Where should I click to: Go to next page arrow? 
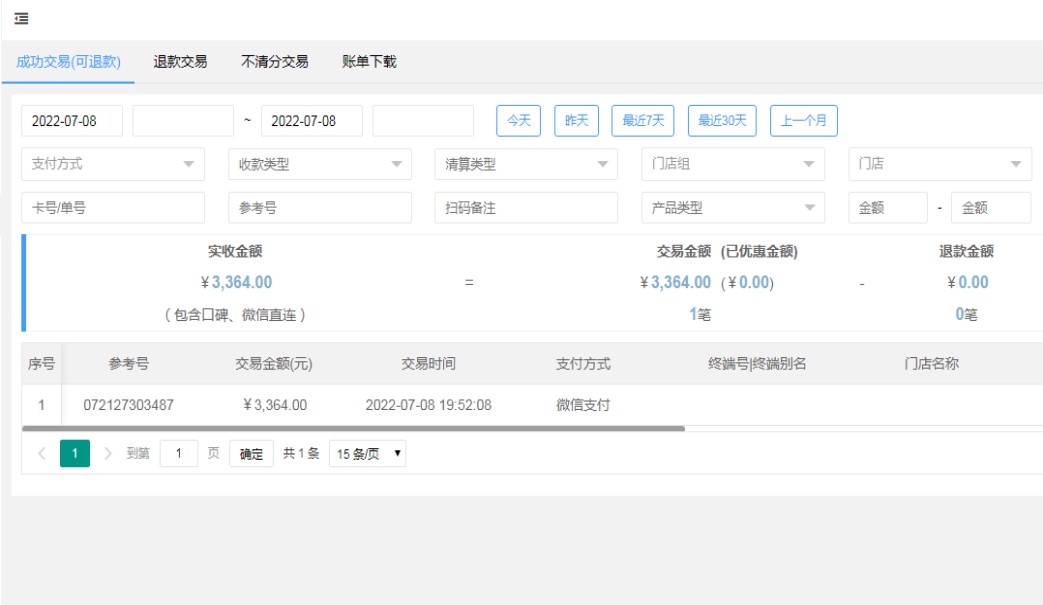(108, 454)
